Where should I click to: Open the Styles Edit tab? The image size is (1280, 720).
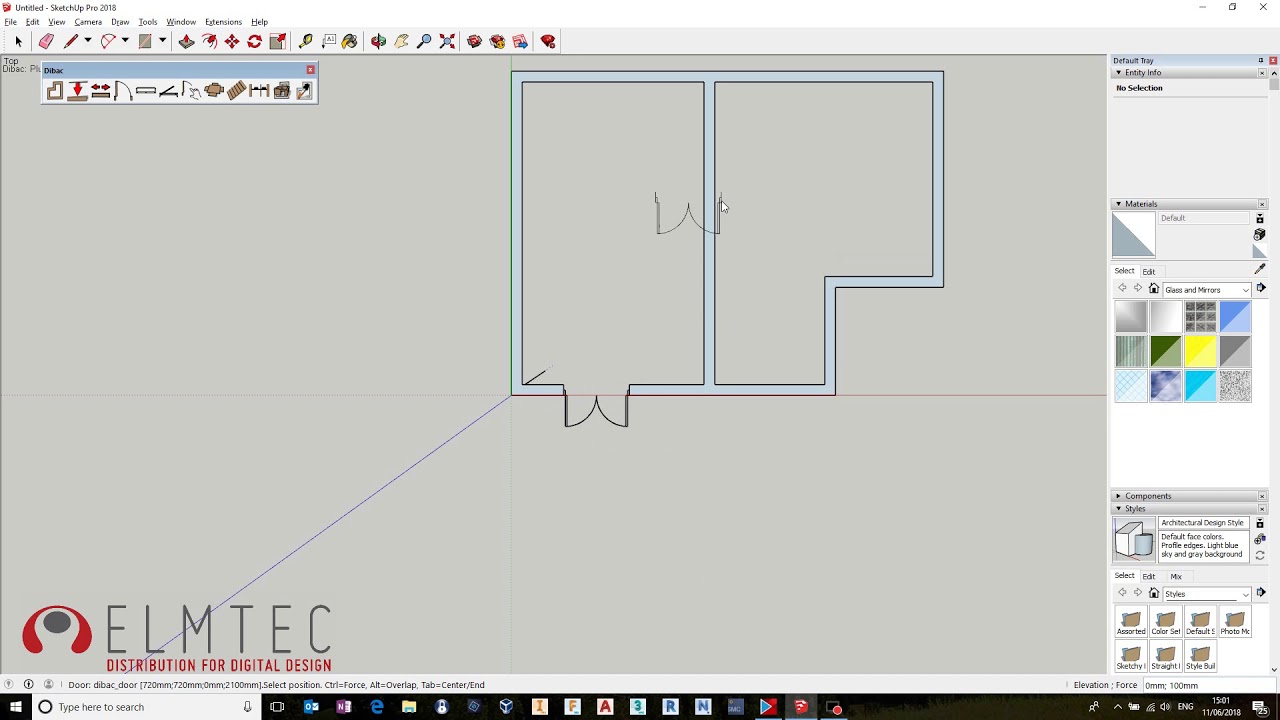1149,577
